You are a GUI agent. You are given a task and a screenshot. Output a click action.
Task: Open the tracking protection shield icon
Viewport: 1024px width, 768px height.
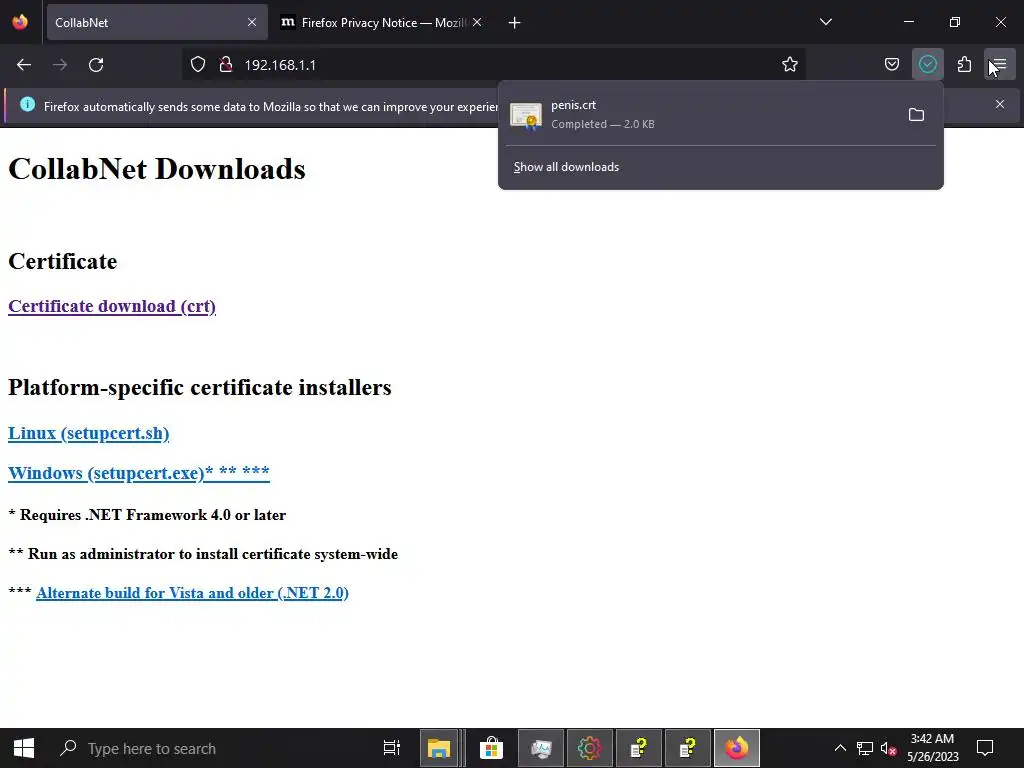[x=198, y=65]
